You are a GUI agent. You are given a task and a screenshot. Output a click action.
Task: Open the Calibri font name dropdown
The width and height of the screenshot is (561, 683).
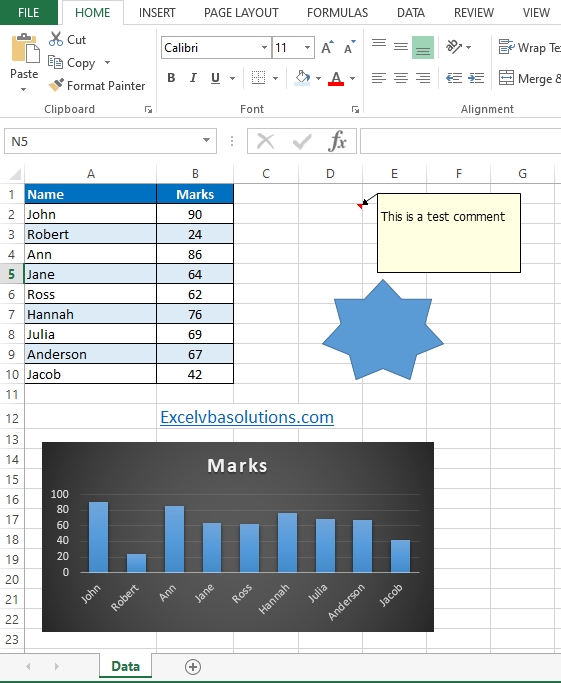pyautogui.click(x=264, y=47)
